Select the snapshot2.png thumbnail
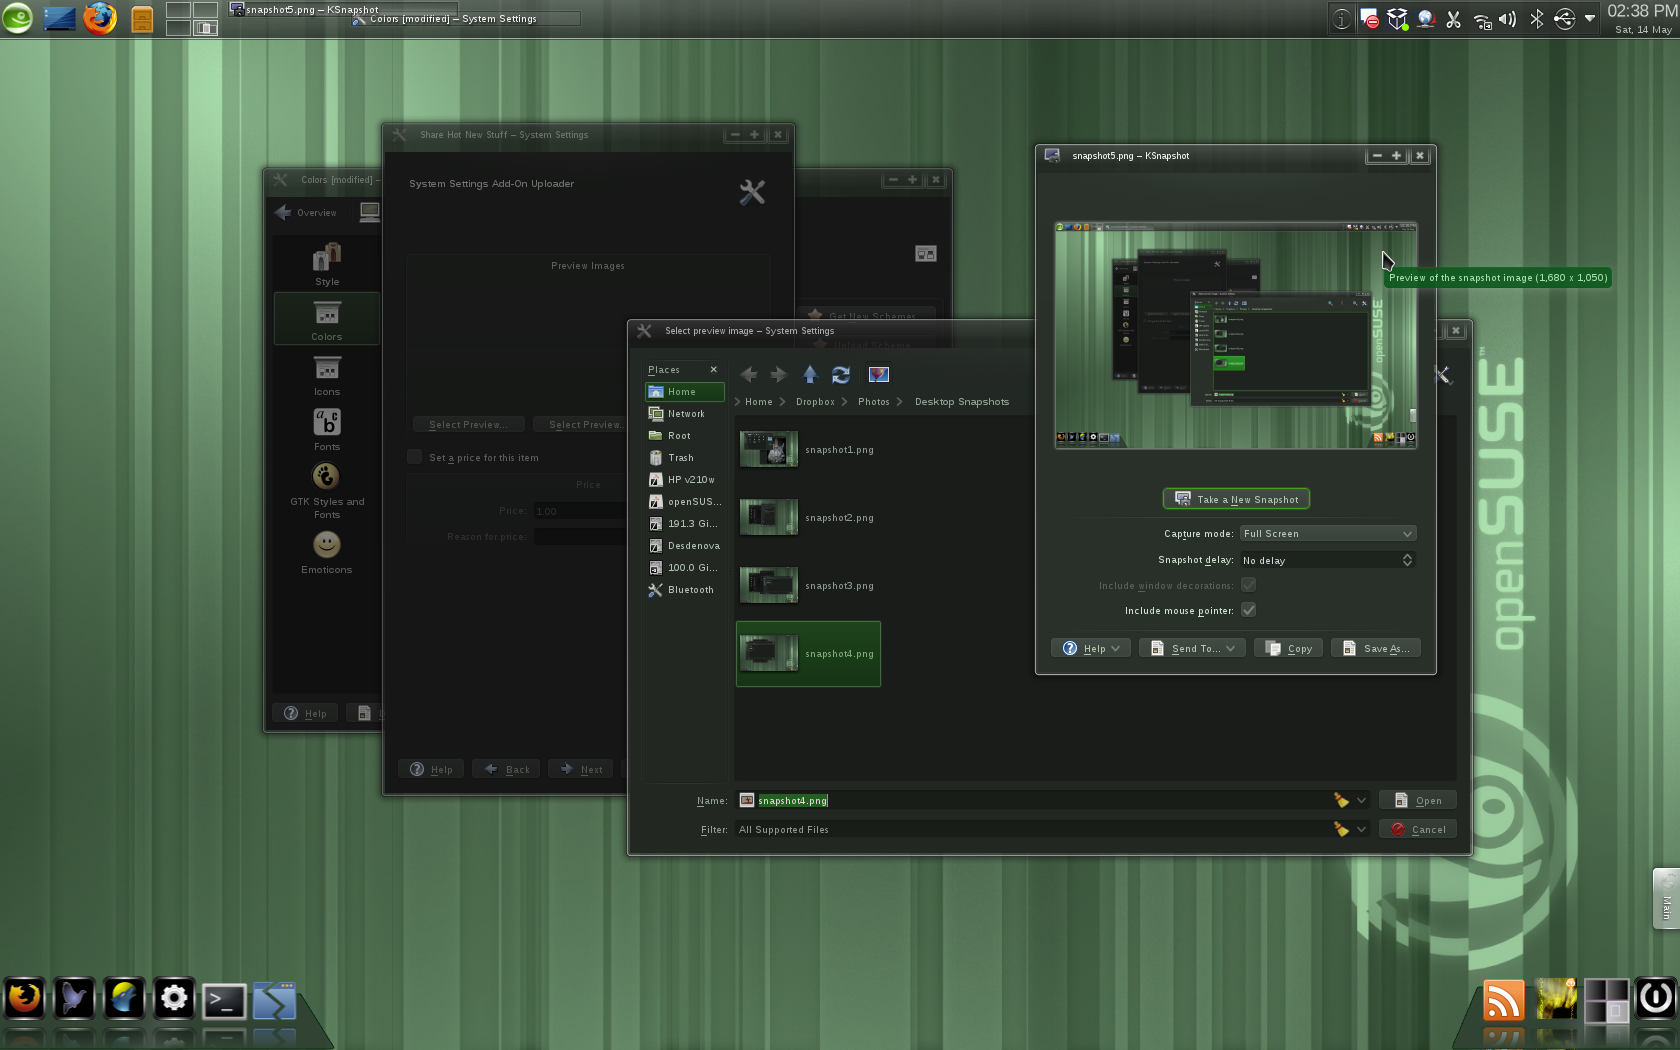Image resolution: width=1680 pixels, height=1050 pixels. (769, 517)
